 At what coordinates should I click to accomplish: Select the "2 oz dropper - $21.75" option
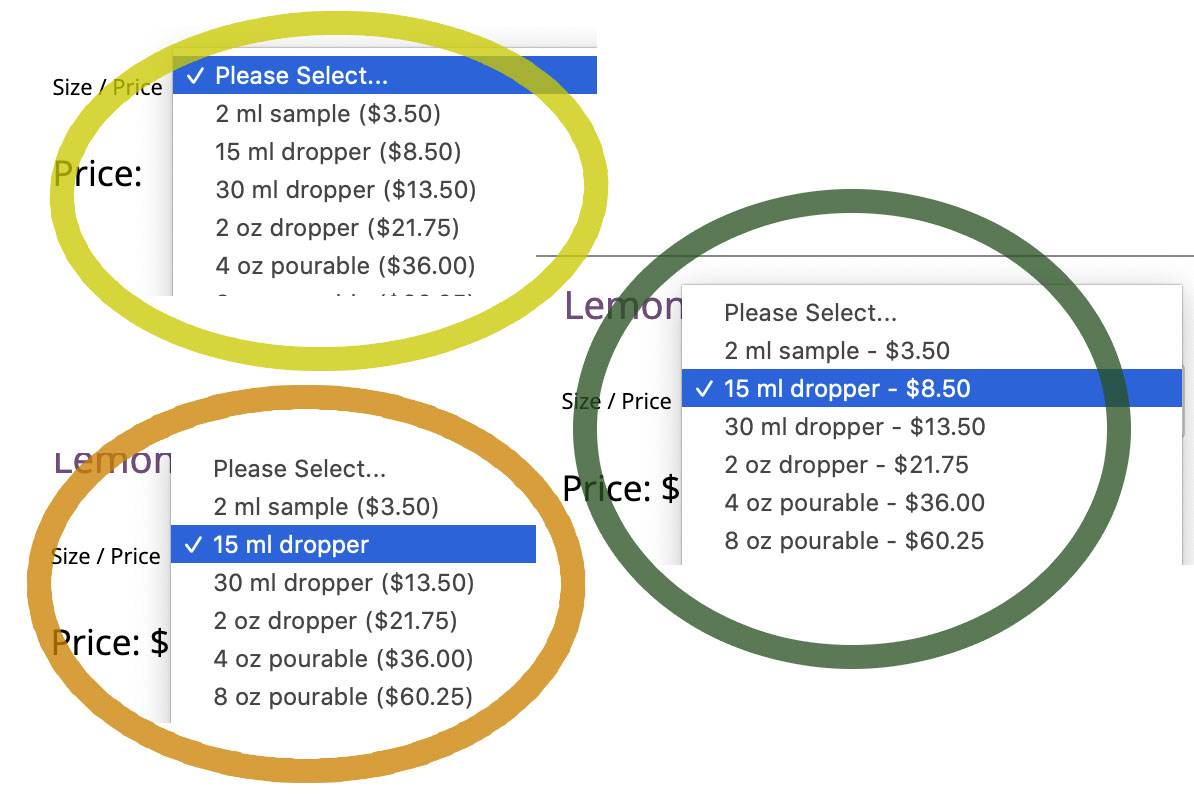coord(846,465)
